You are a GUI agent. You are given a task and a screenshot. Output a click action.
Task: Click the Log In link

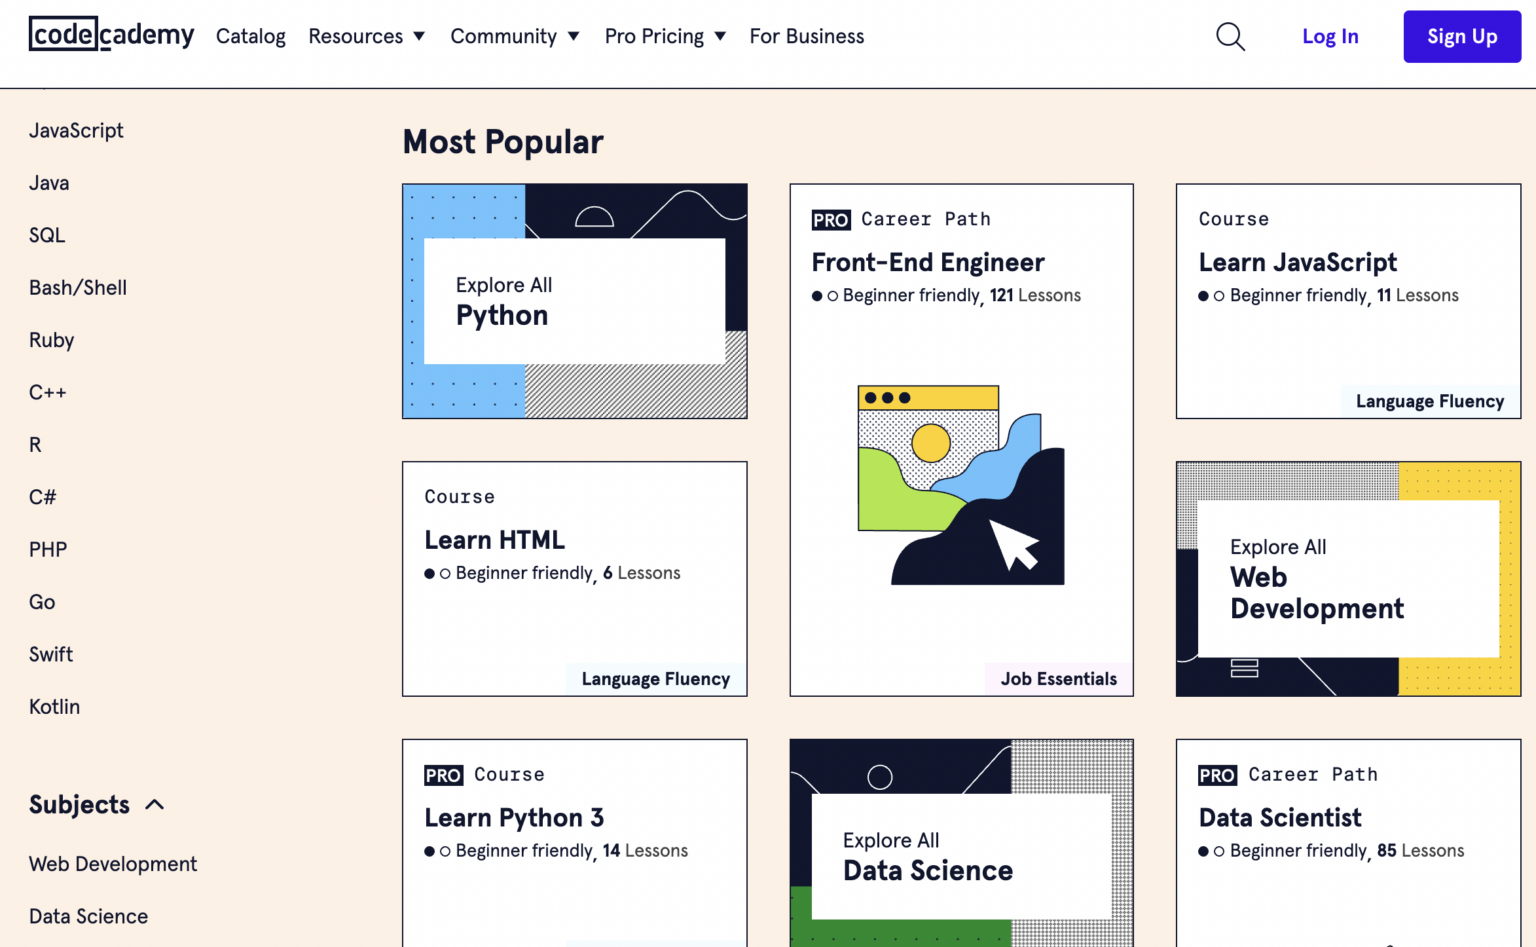click(x=1330, y=36)
